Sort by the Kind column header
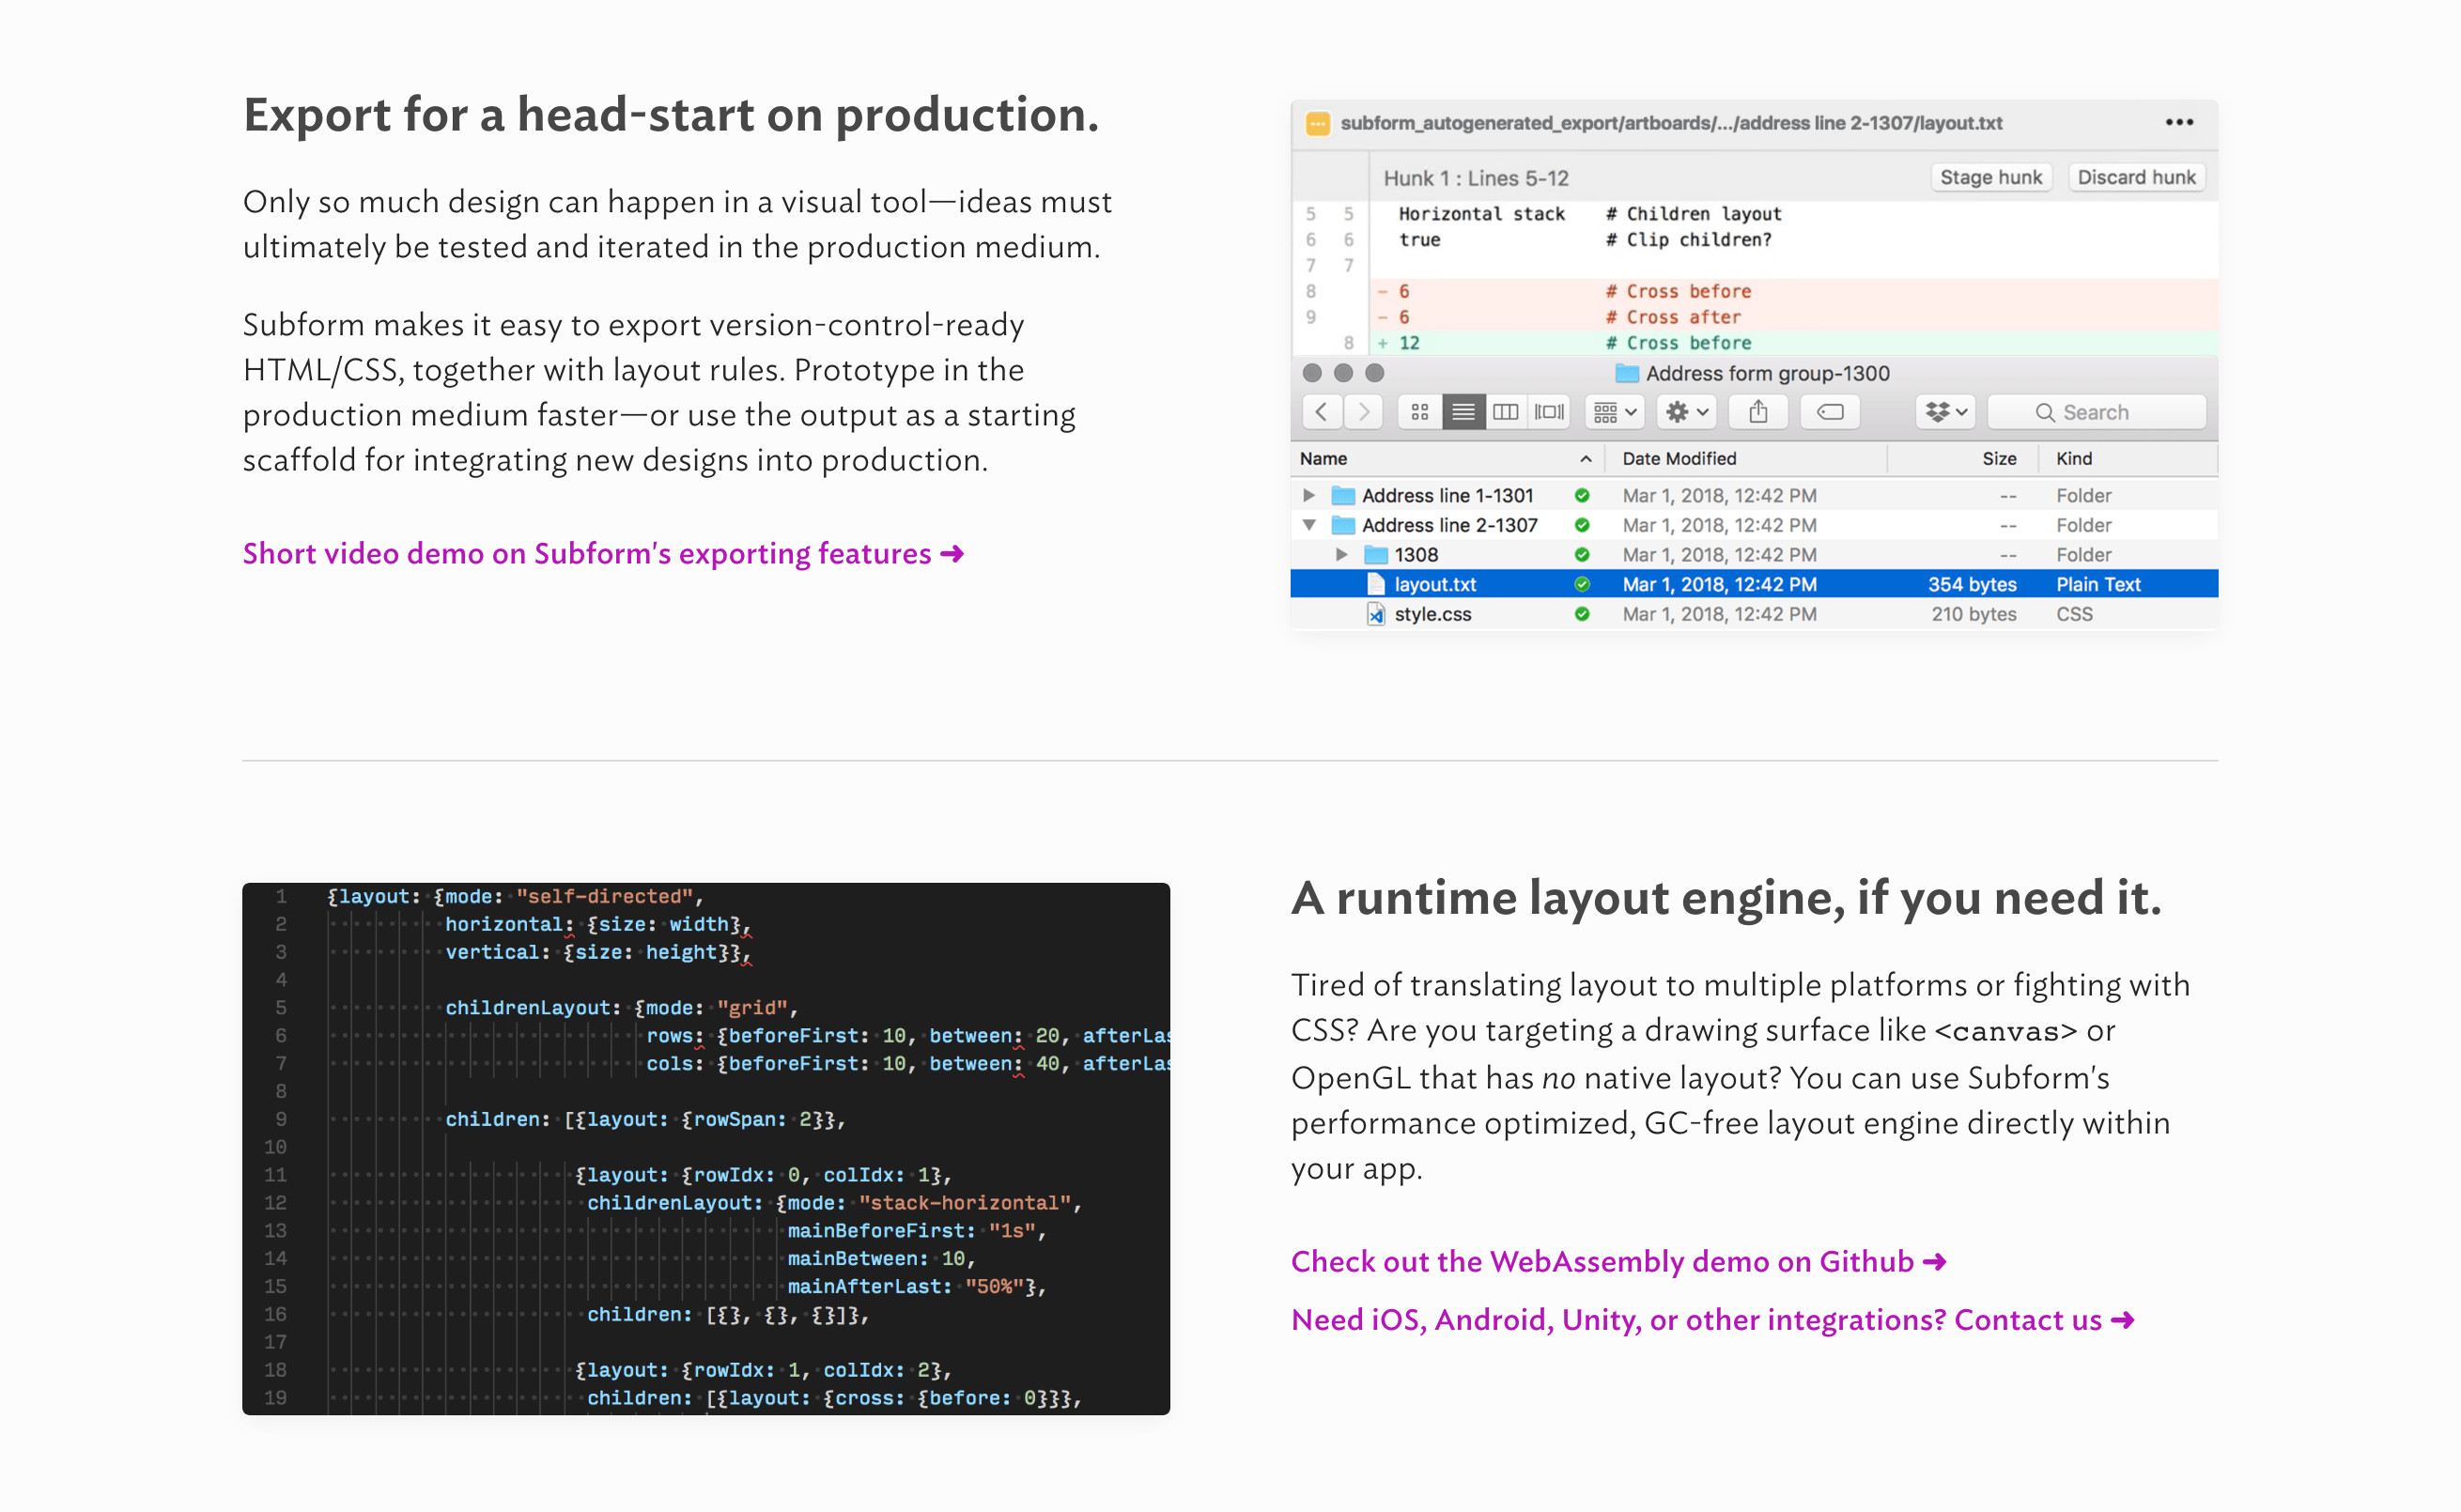2461x1512 pixels. coord(2127,458)
